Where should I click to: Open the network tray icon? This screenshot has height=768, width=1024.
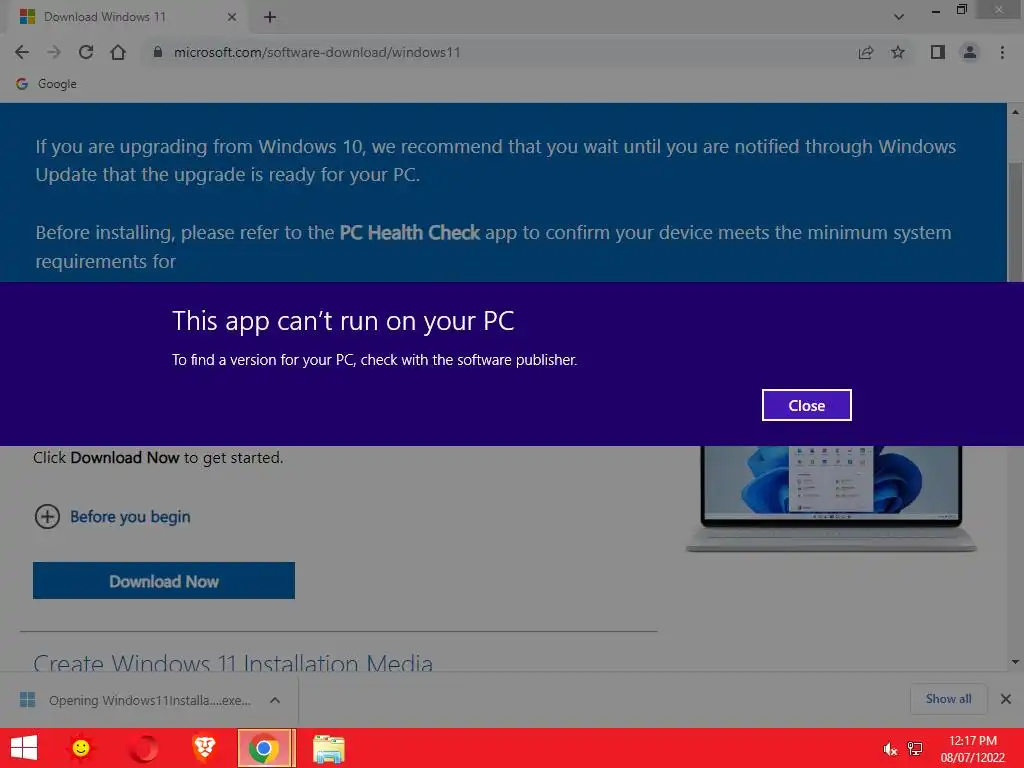coord(916,749)
